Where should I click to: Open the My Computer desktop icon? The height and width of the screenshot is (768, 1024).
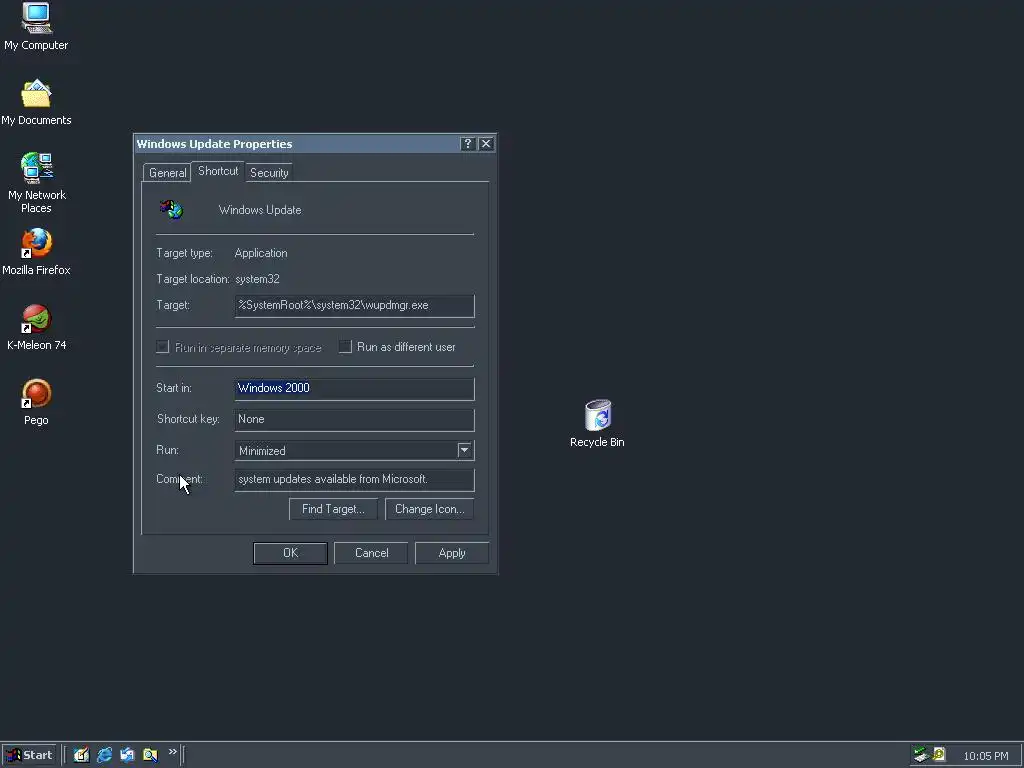36,26
